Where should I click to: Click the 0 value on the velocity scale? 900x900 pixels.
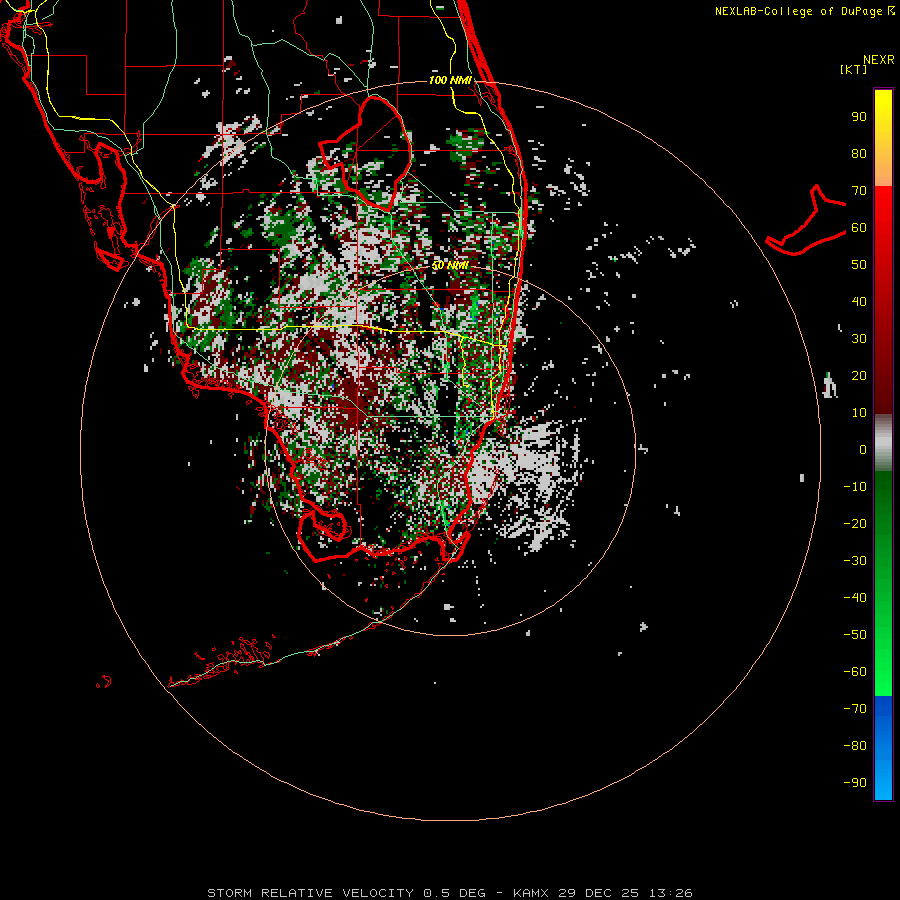[863, 449]
